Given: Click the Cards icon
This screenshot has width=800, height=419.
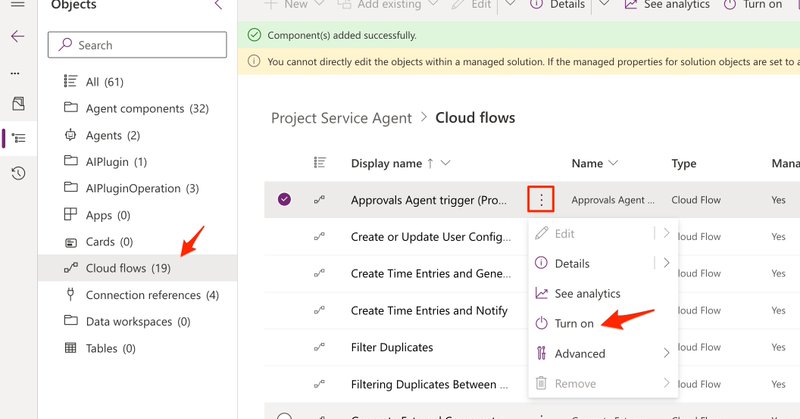Looking at the screenshot, I should click(71, 242).
